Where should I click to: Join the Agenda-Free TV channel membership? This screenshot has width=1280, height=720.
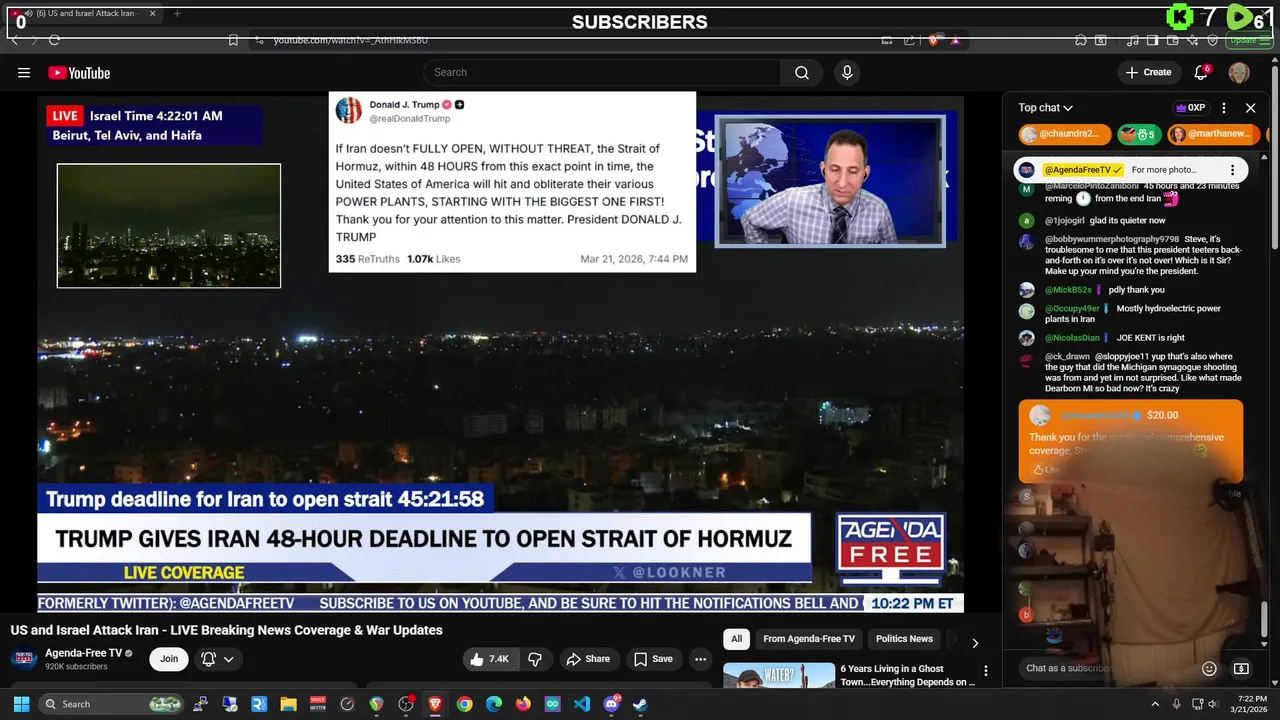[169, 659]
